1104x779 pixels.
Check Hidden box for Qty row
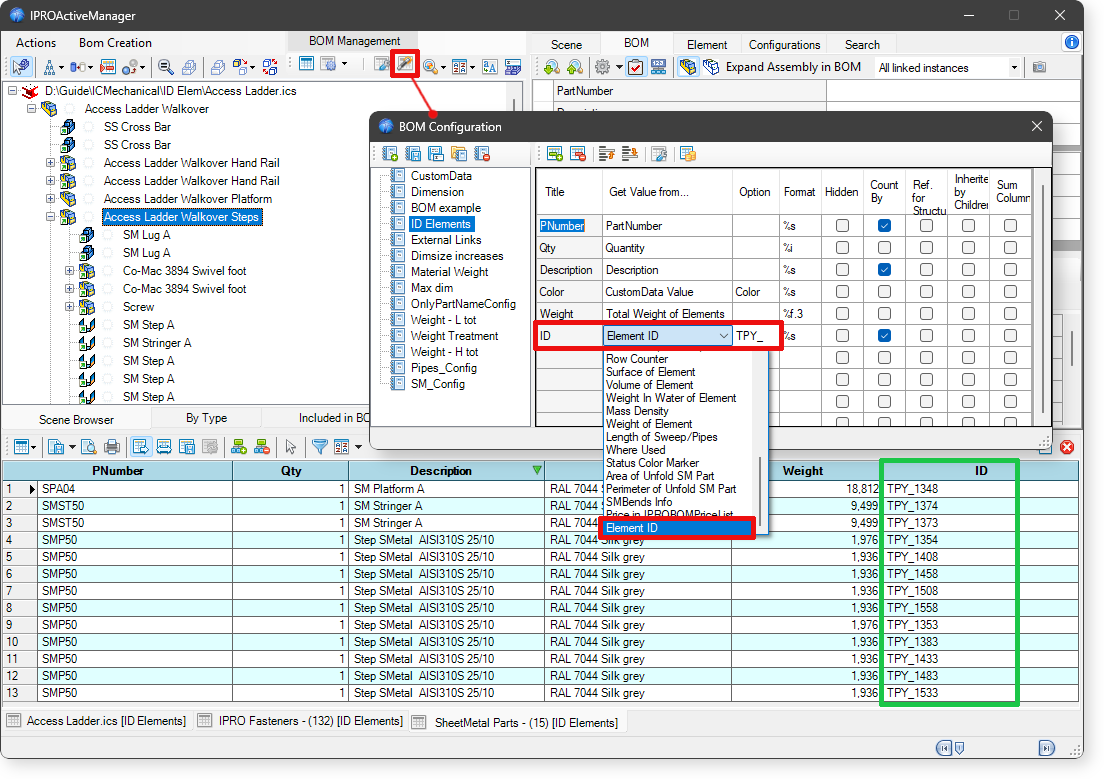click(x=842, y=248)
